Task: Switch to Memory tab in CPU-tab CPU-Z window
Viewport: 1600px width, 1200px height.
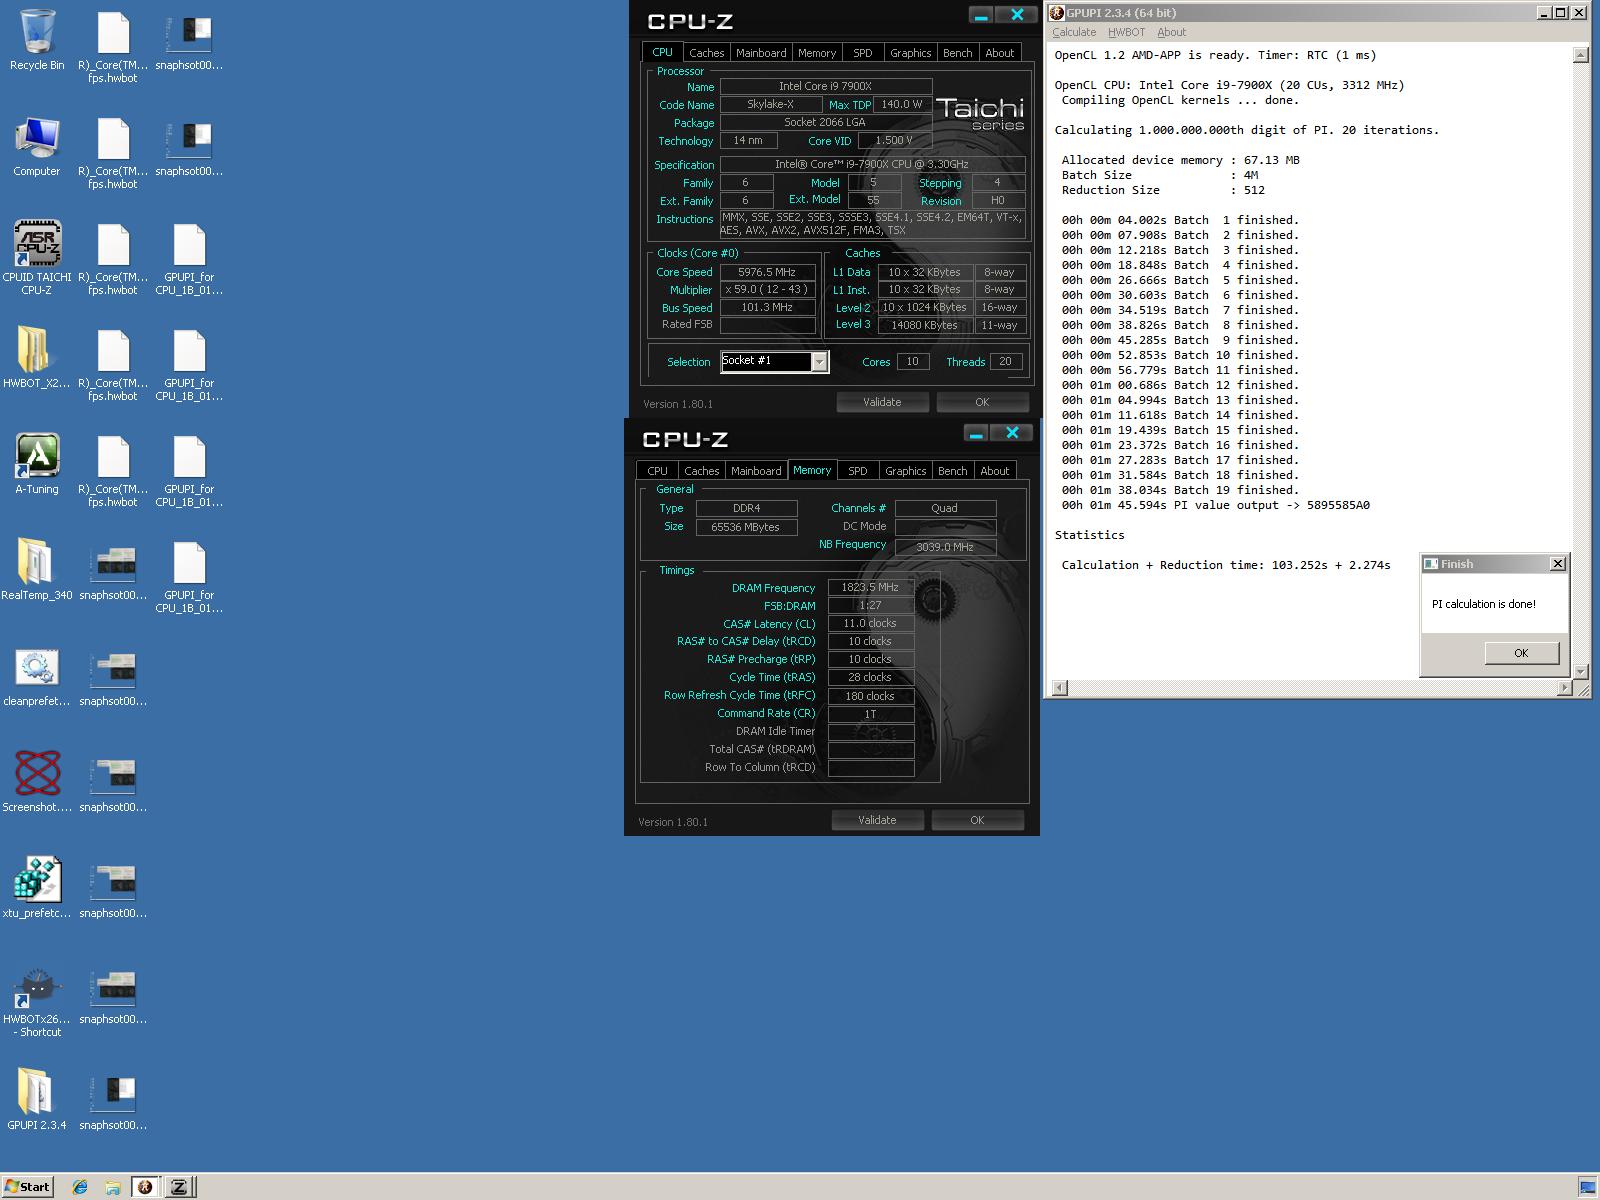Action: (816, 53)
